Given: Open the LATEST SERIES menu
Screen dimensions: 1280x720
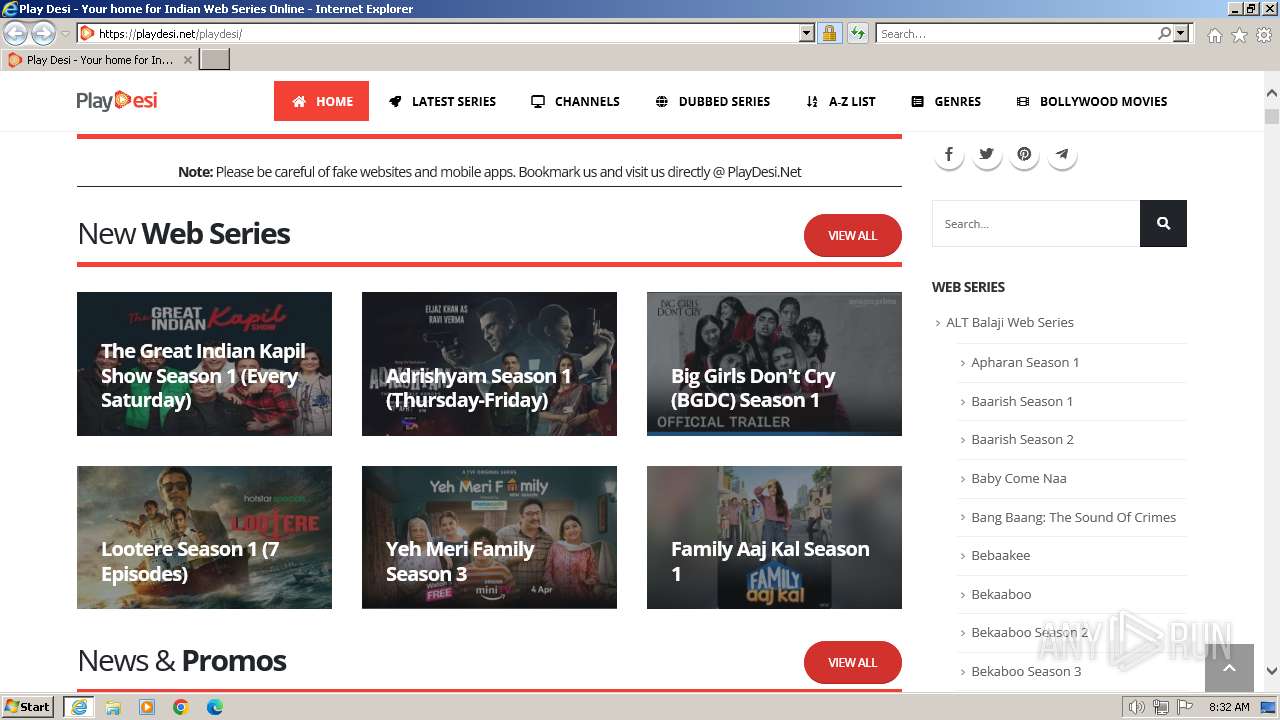Looking at the screenshot, I should coord(442,101).
